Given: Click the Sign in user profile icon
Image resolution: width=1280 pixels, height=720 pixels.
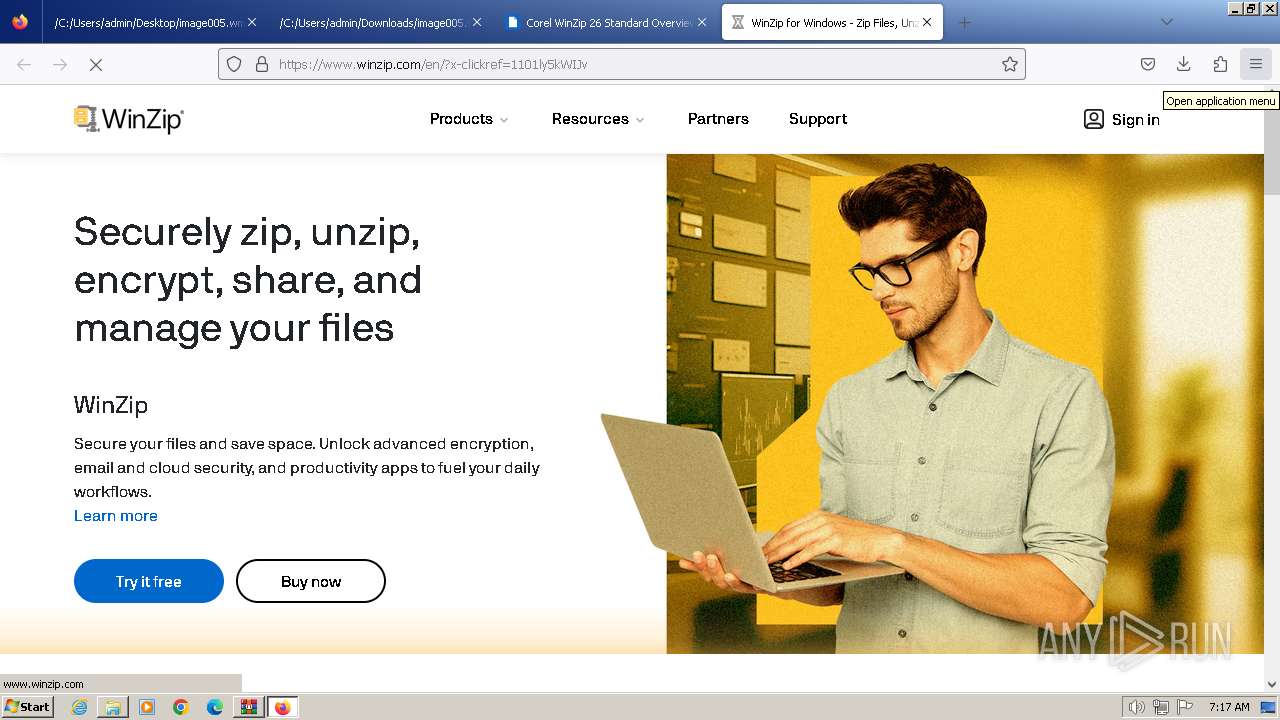Looking at the screenshot, I should pyautogui.click(x=1094, y=119).
